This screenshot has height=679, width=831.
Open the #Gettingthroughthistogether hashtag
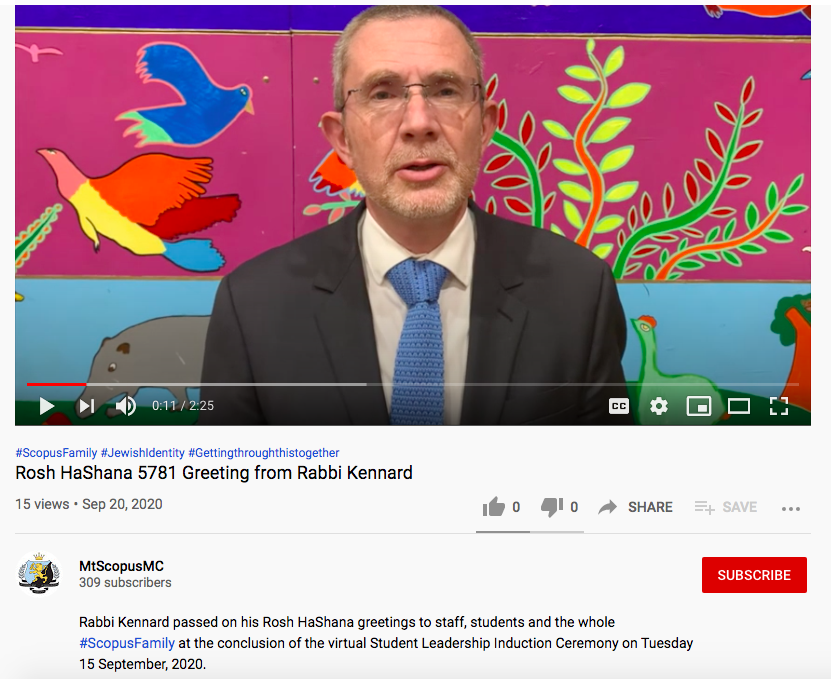pyautogui.click(x=263, y=453)
